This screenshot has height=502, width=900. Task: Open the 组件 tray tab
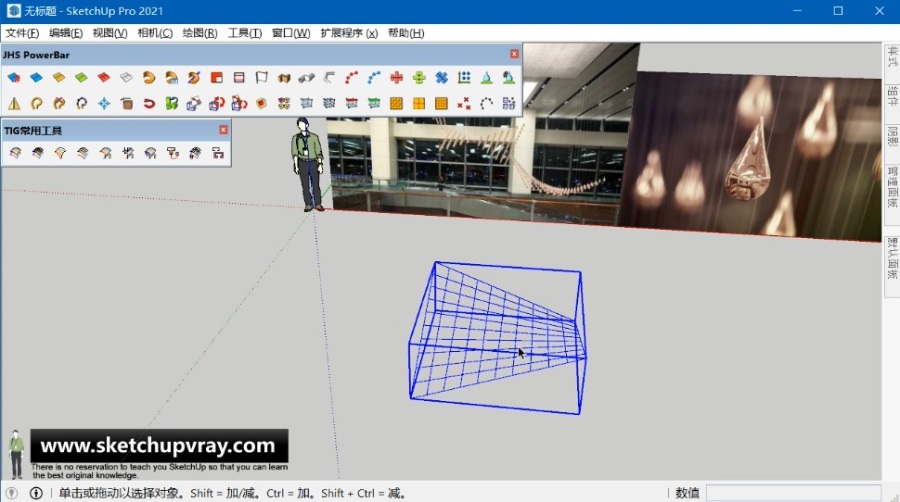click(x=892, y=96)
